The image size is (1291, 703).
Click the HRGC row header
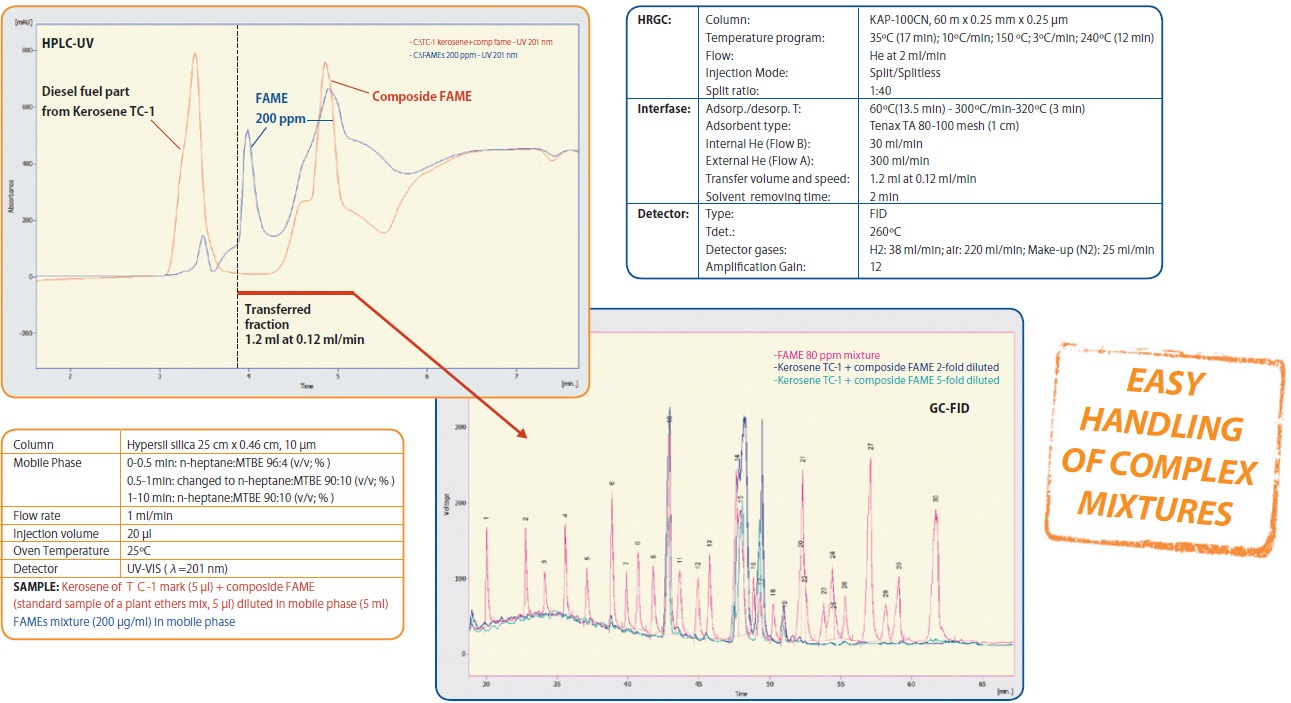pyautogui.click(x=656, y=19)
